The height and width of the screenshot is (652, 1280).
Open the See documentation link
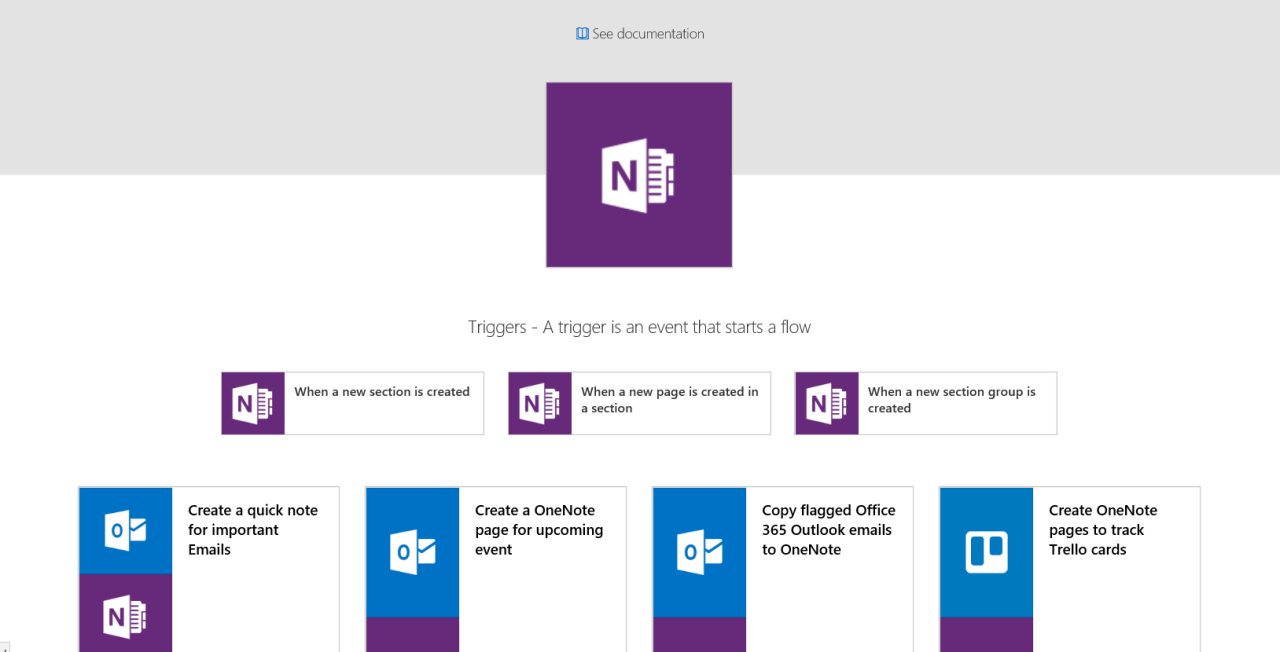(640, 34)
